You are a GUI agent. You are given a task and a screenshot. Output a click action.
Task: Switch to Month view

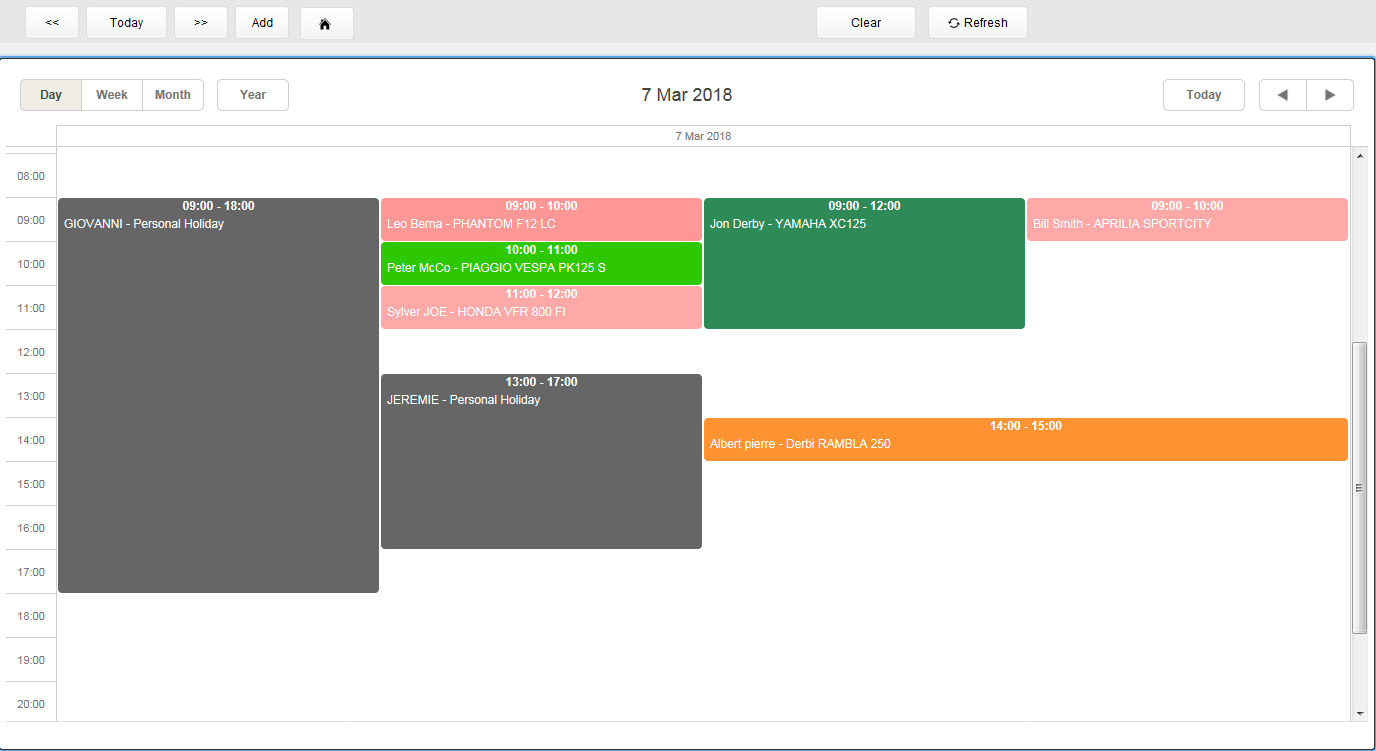173,95
